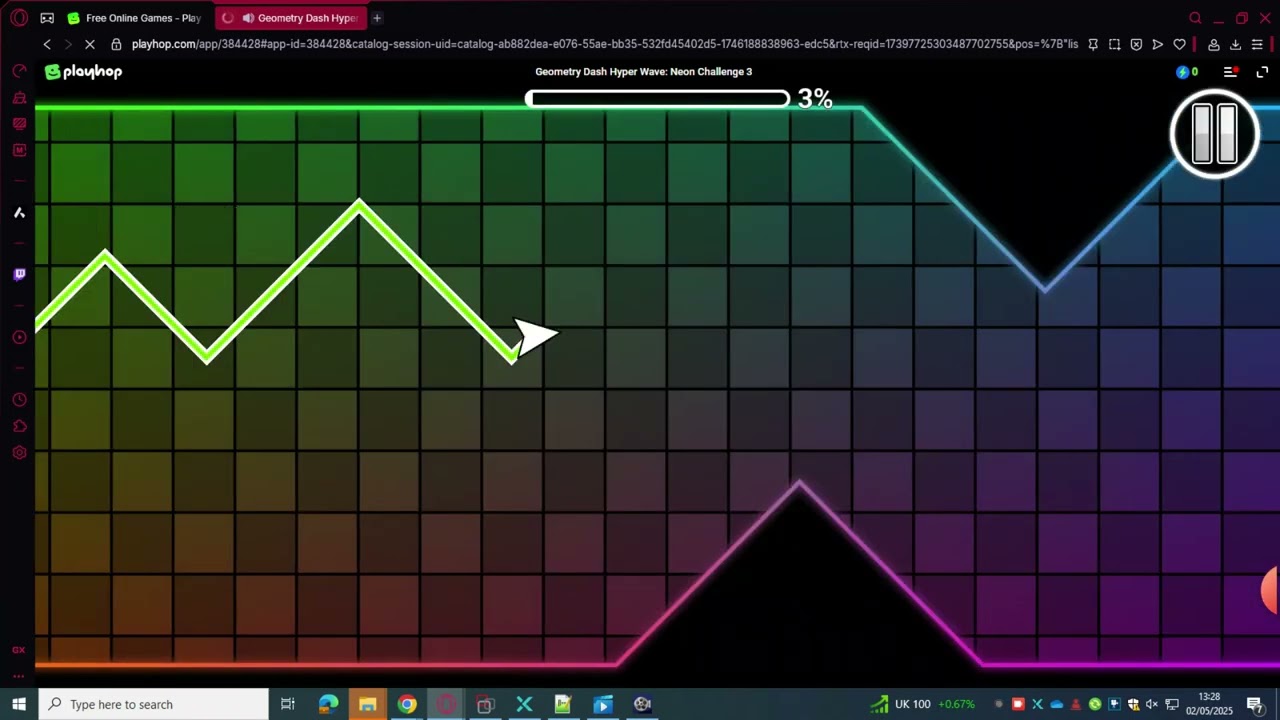Open Twitch in the Opera sidebar
The width and height of the screenshot is (1280, 720).
point(19,274)
